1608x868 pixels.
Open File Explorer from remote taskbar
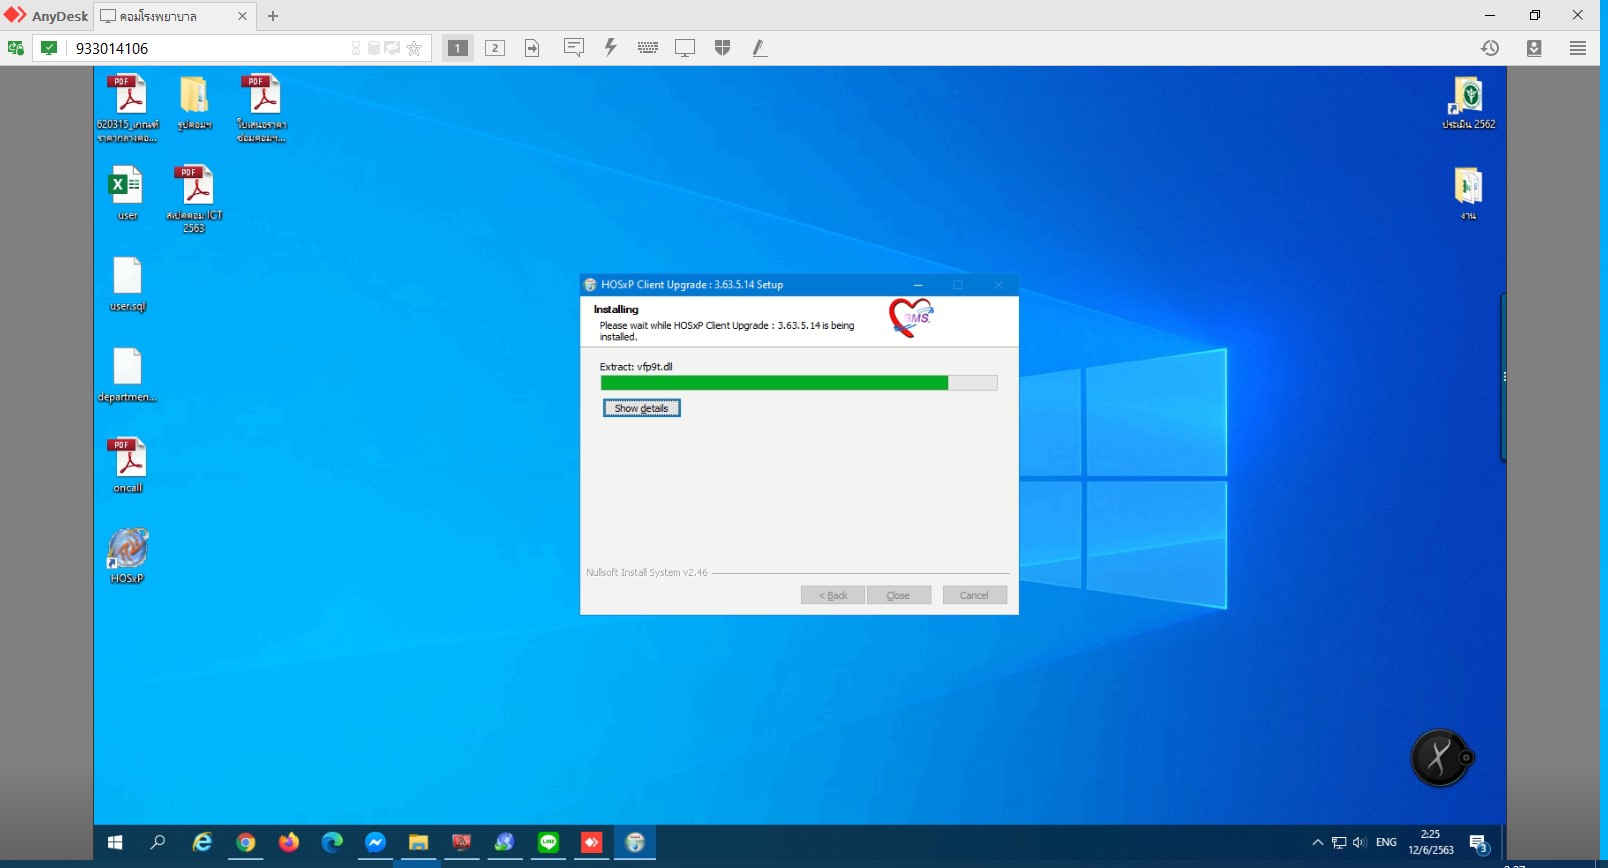pos(418,843)
